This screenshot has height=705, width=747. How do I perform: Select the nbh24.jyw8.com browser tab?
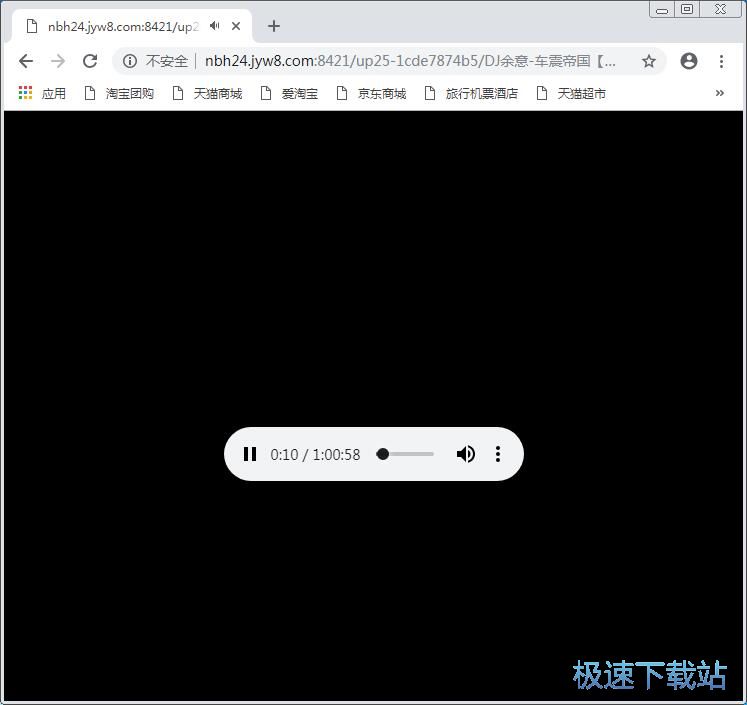pyautogui.click(x=120, y=26)
